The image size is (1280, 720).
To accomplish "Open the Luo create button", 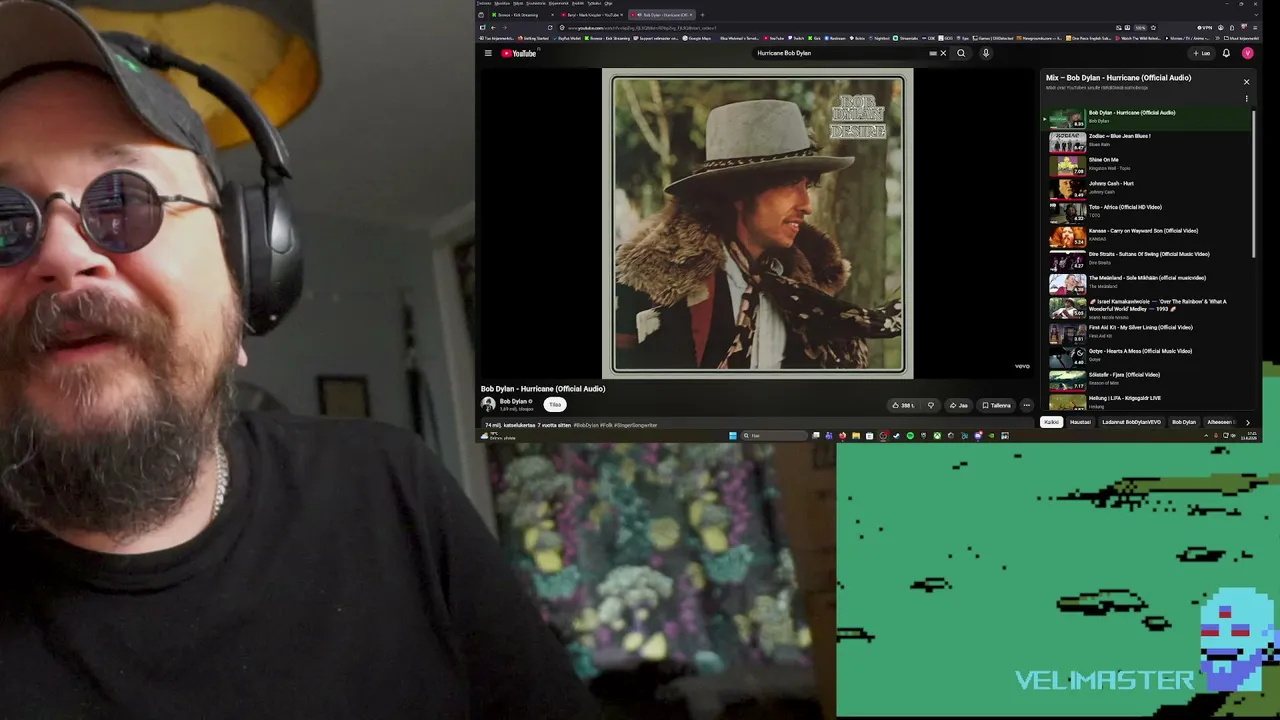I will tap(1201, 53).
